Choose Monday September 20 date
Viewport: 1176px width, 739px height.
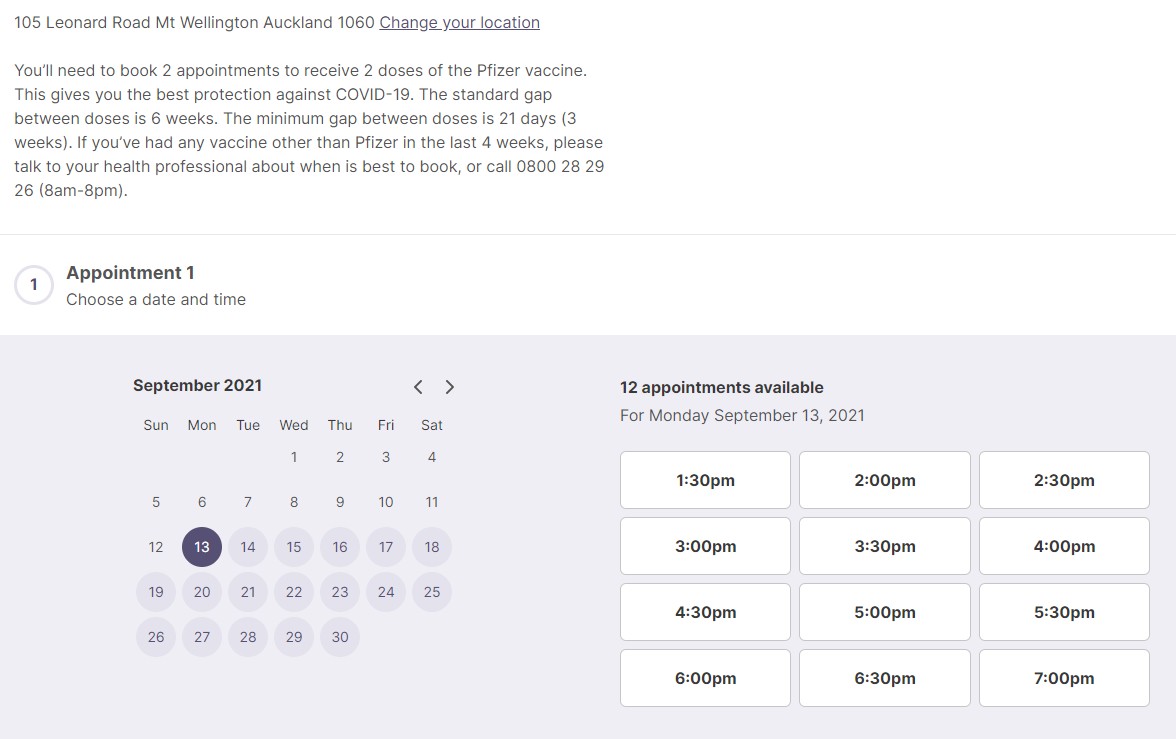[202, 592]
